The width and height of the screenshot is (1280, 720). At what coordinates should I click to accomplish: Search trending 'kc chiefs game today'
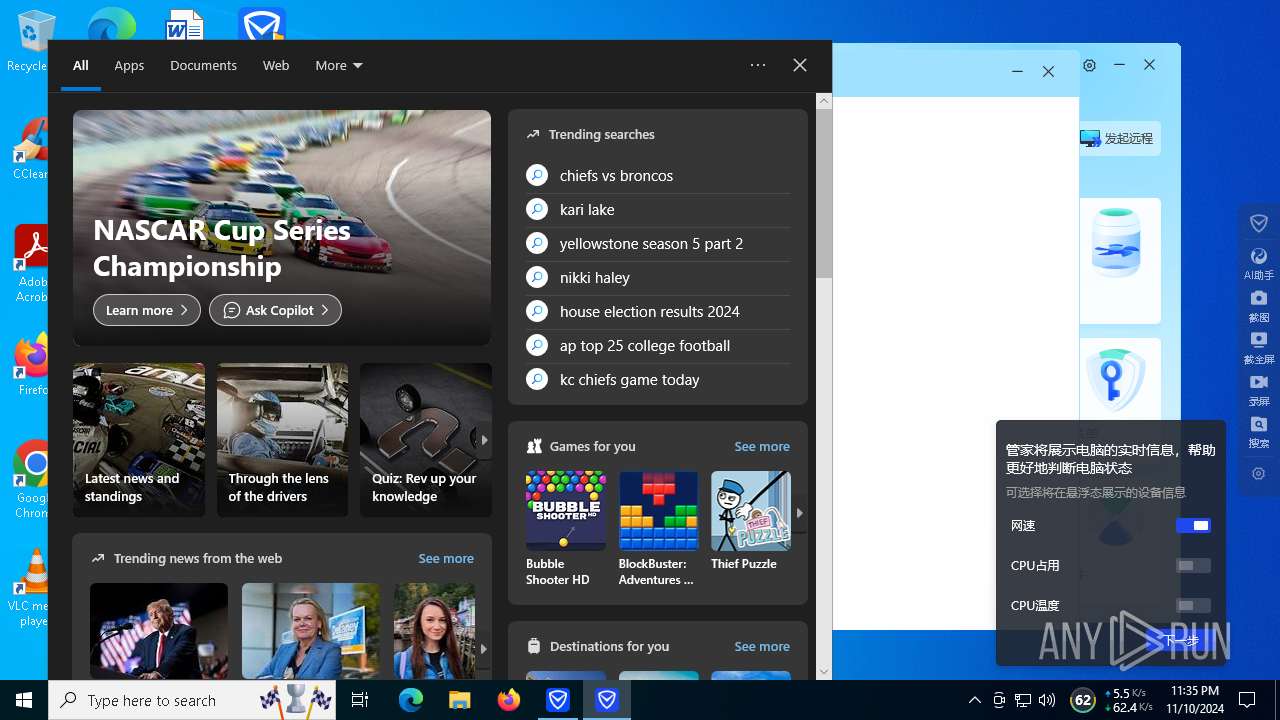658,379
